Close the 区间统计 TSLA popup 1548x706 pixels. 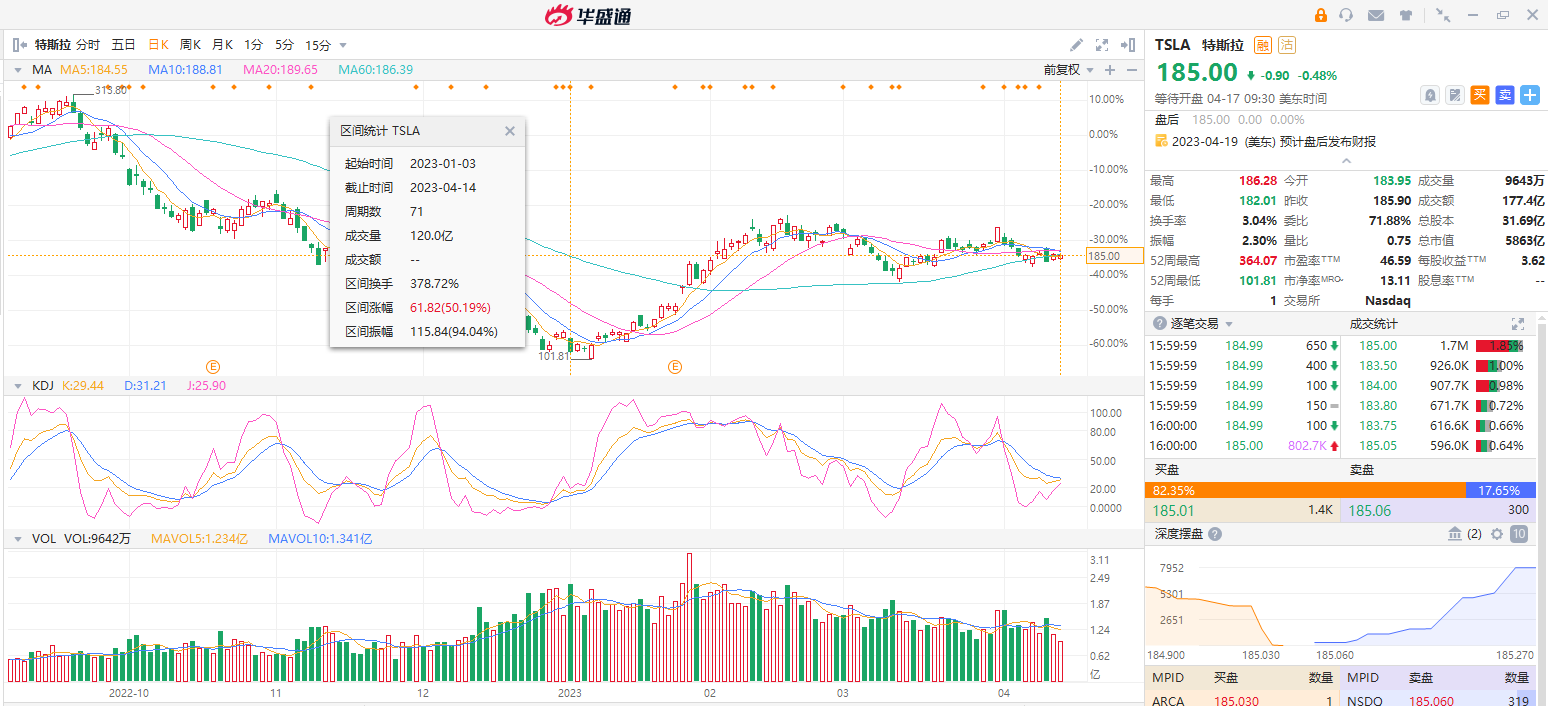[510, 131]
